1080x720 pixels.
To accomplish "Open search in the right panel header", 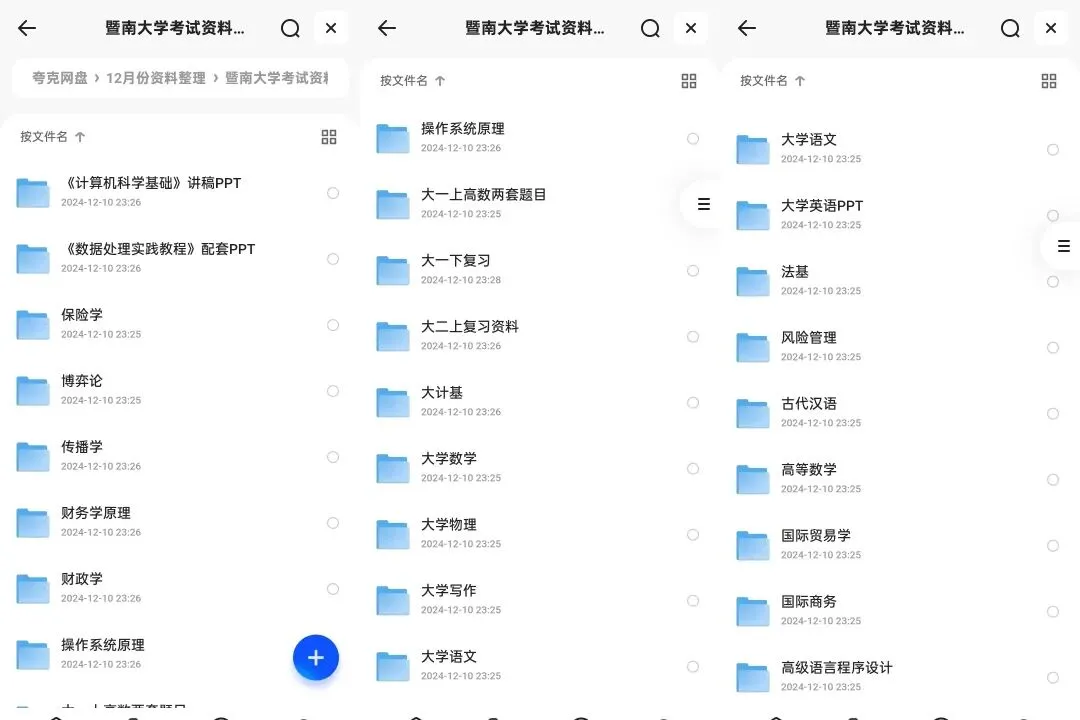I will point(1010,28).
